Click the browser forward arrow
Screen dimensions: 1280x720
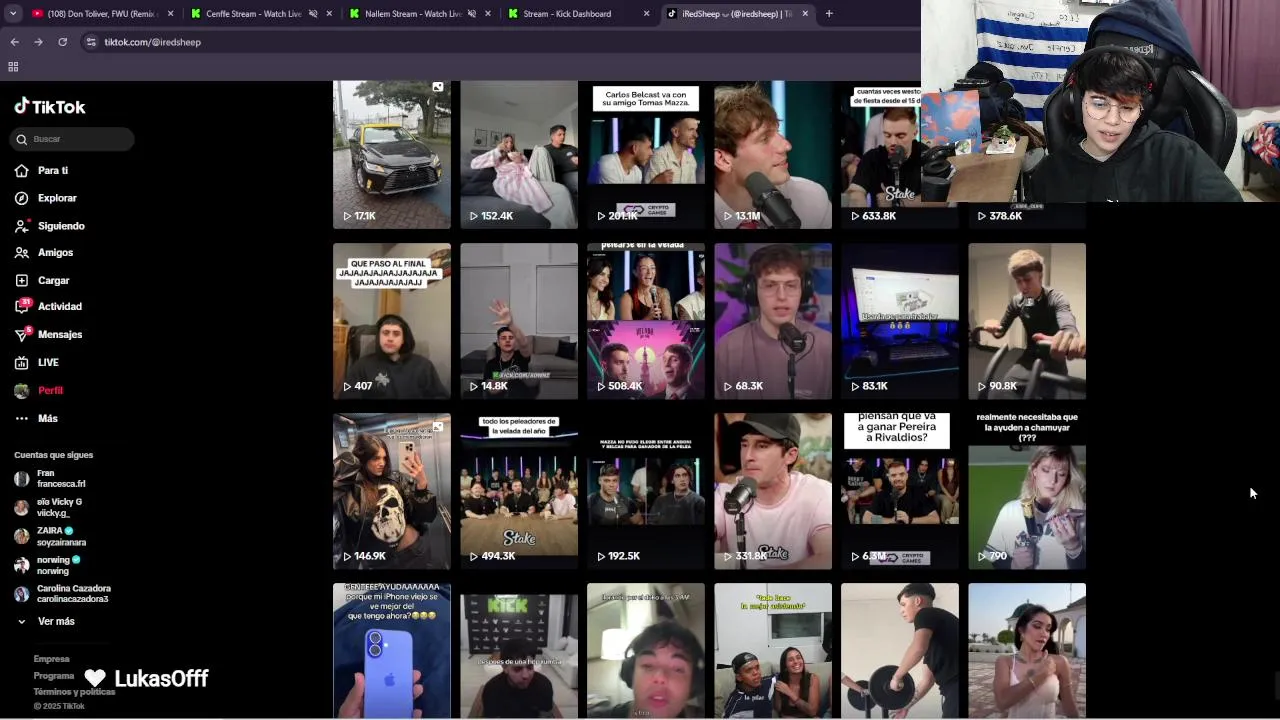(38, 42)
